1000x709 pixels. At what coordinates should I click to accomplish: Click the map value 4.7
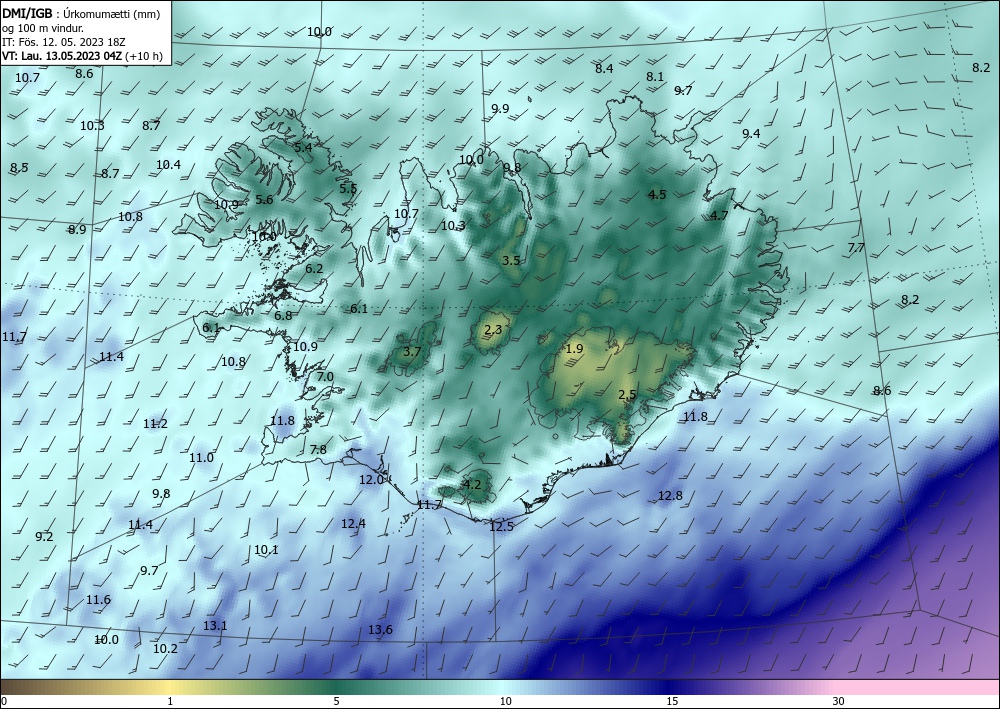coord(719,216)
